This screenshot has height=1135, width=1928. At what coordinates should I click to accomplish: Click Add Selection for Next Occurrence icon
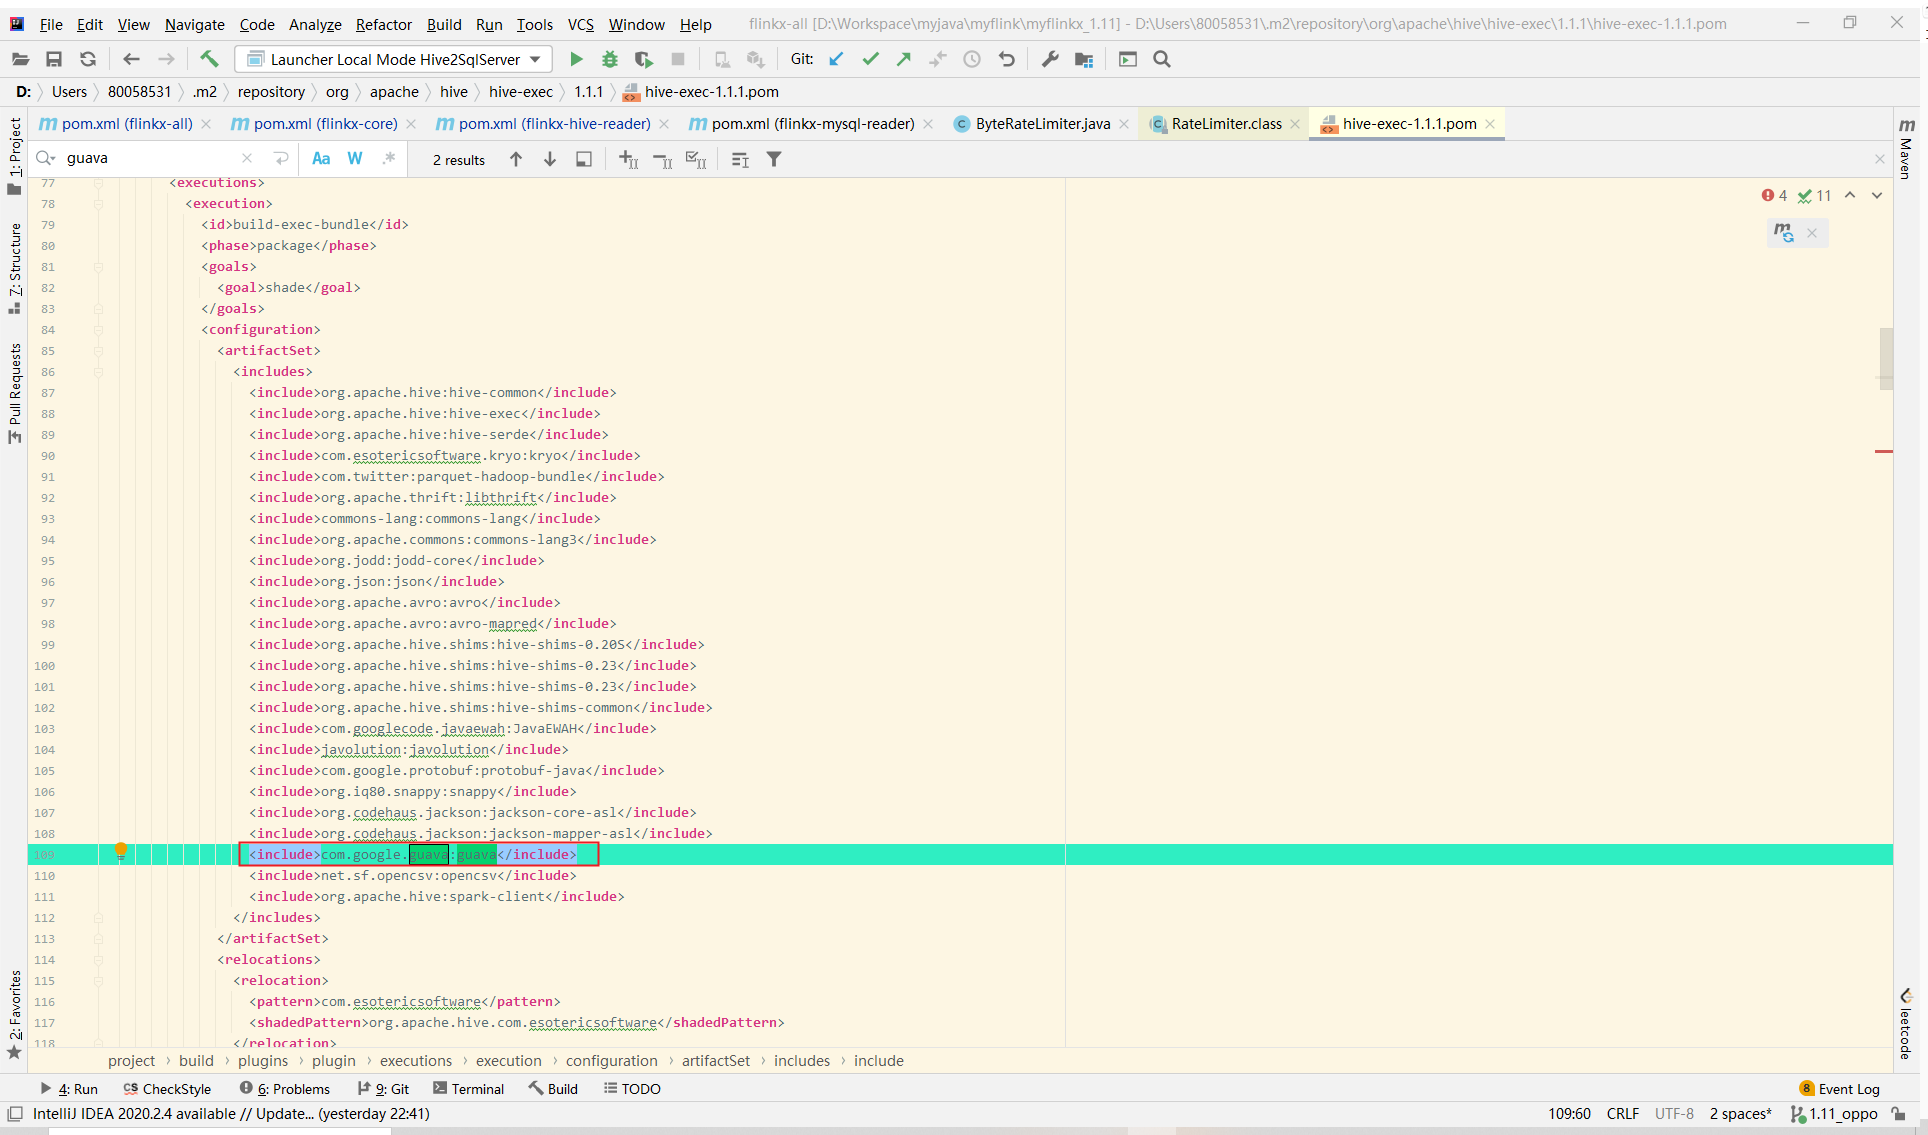coord(628,159)
